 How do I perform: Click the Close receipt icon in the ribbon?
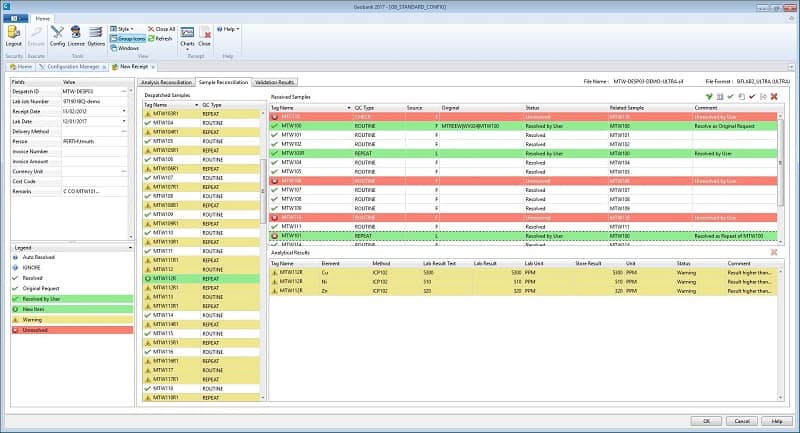coord(205,37)
